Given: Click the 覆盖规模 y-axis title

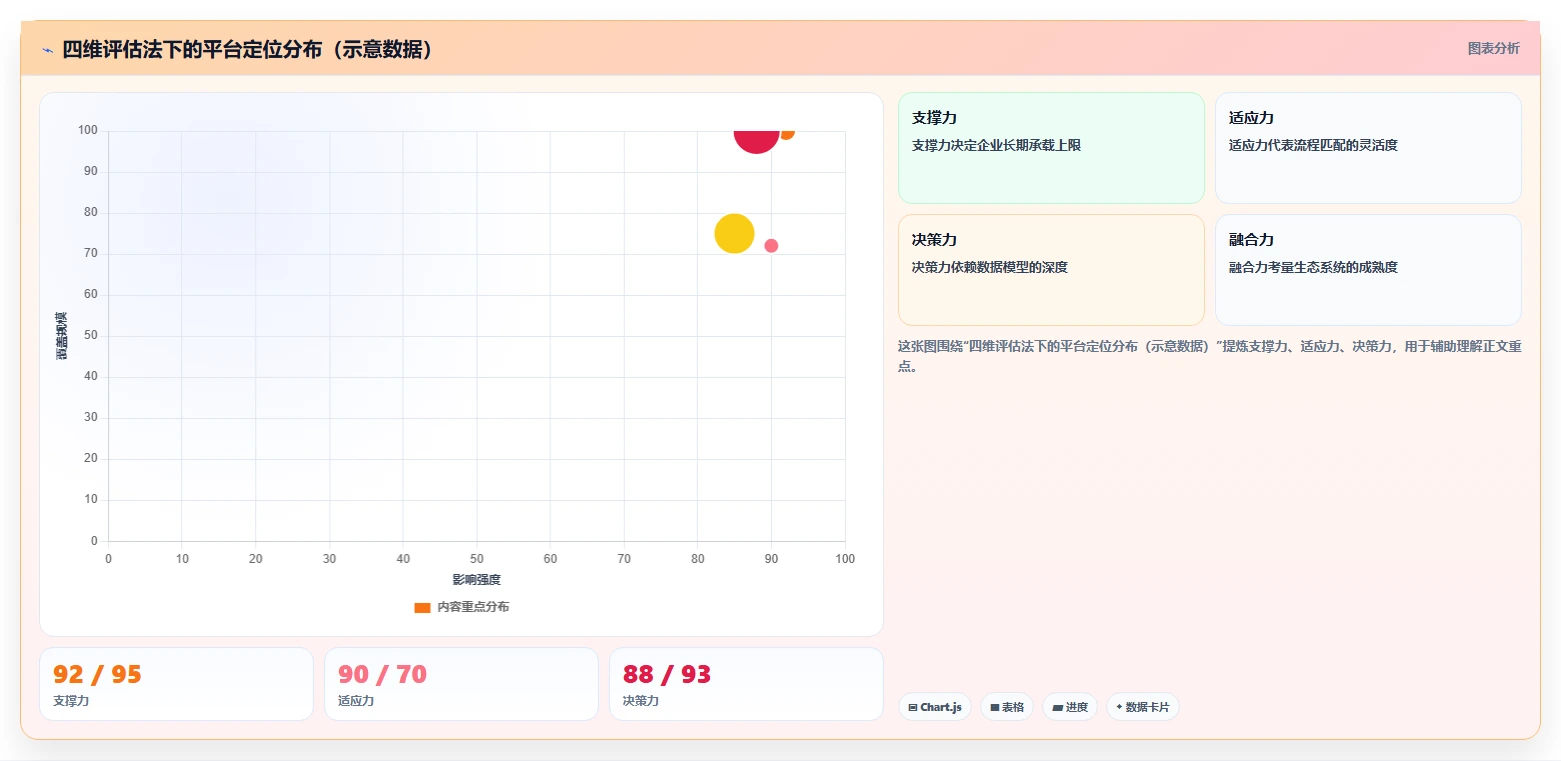Looking at the screenshot, I should [62, 336].
